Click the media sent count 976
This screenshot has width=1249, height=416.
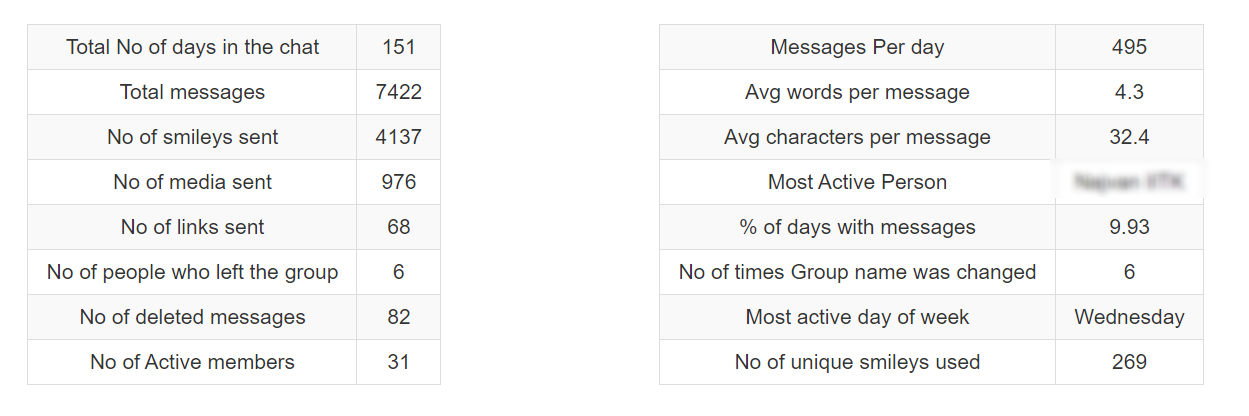click(x=398, y=182)
